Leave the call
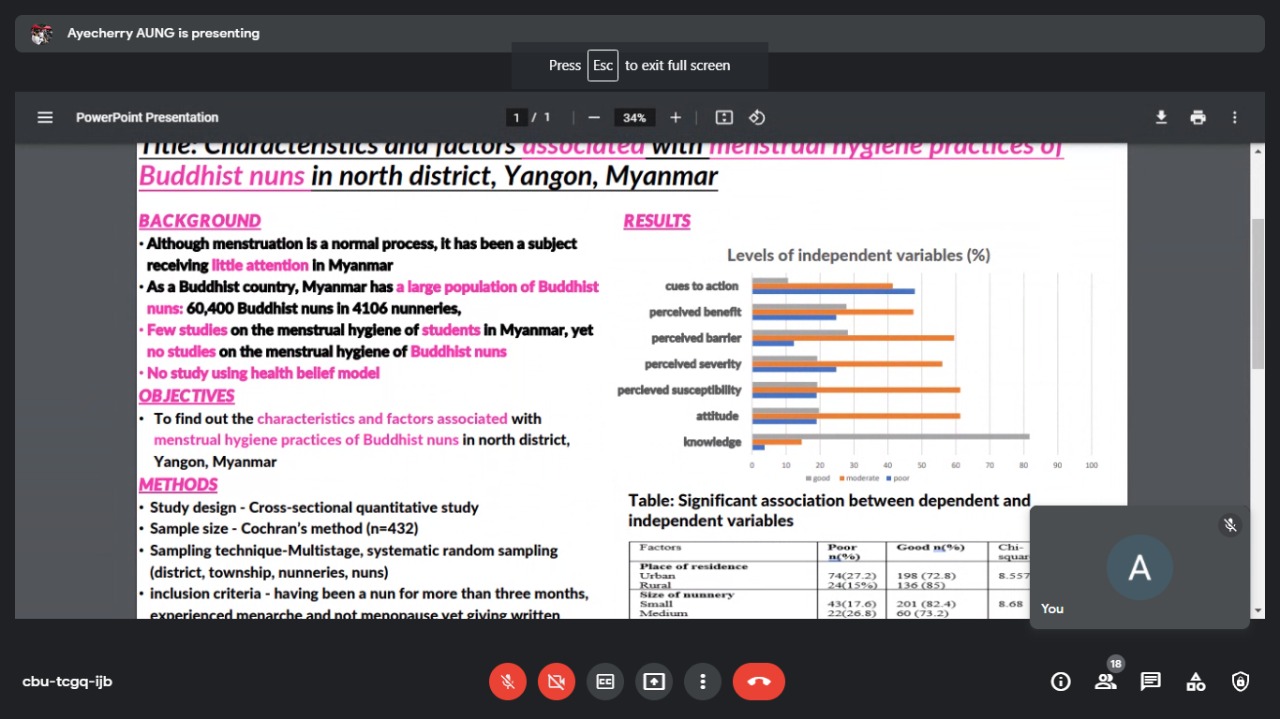Screen dimensions: 1280x719 click(759, 681)
